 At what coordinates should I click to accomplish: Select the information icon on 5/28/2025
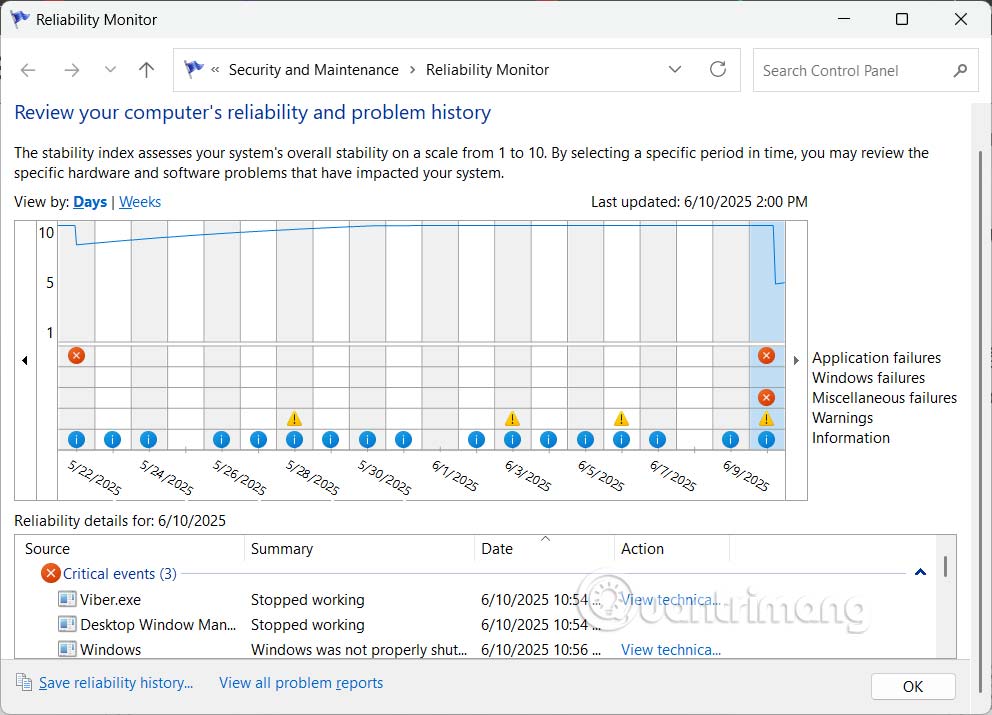tap(294, 439)
